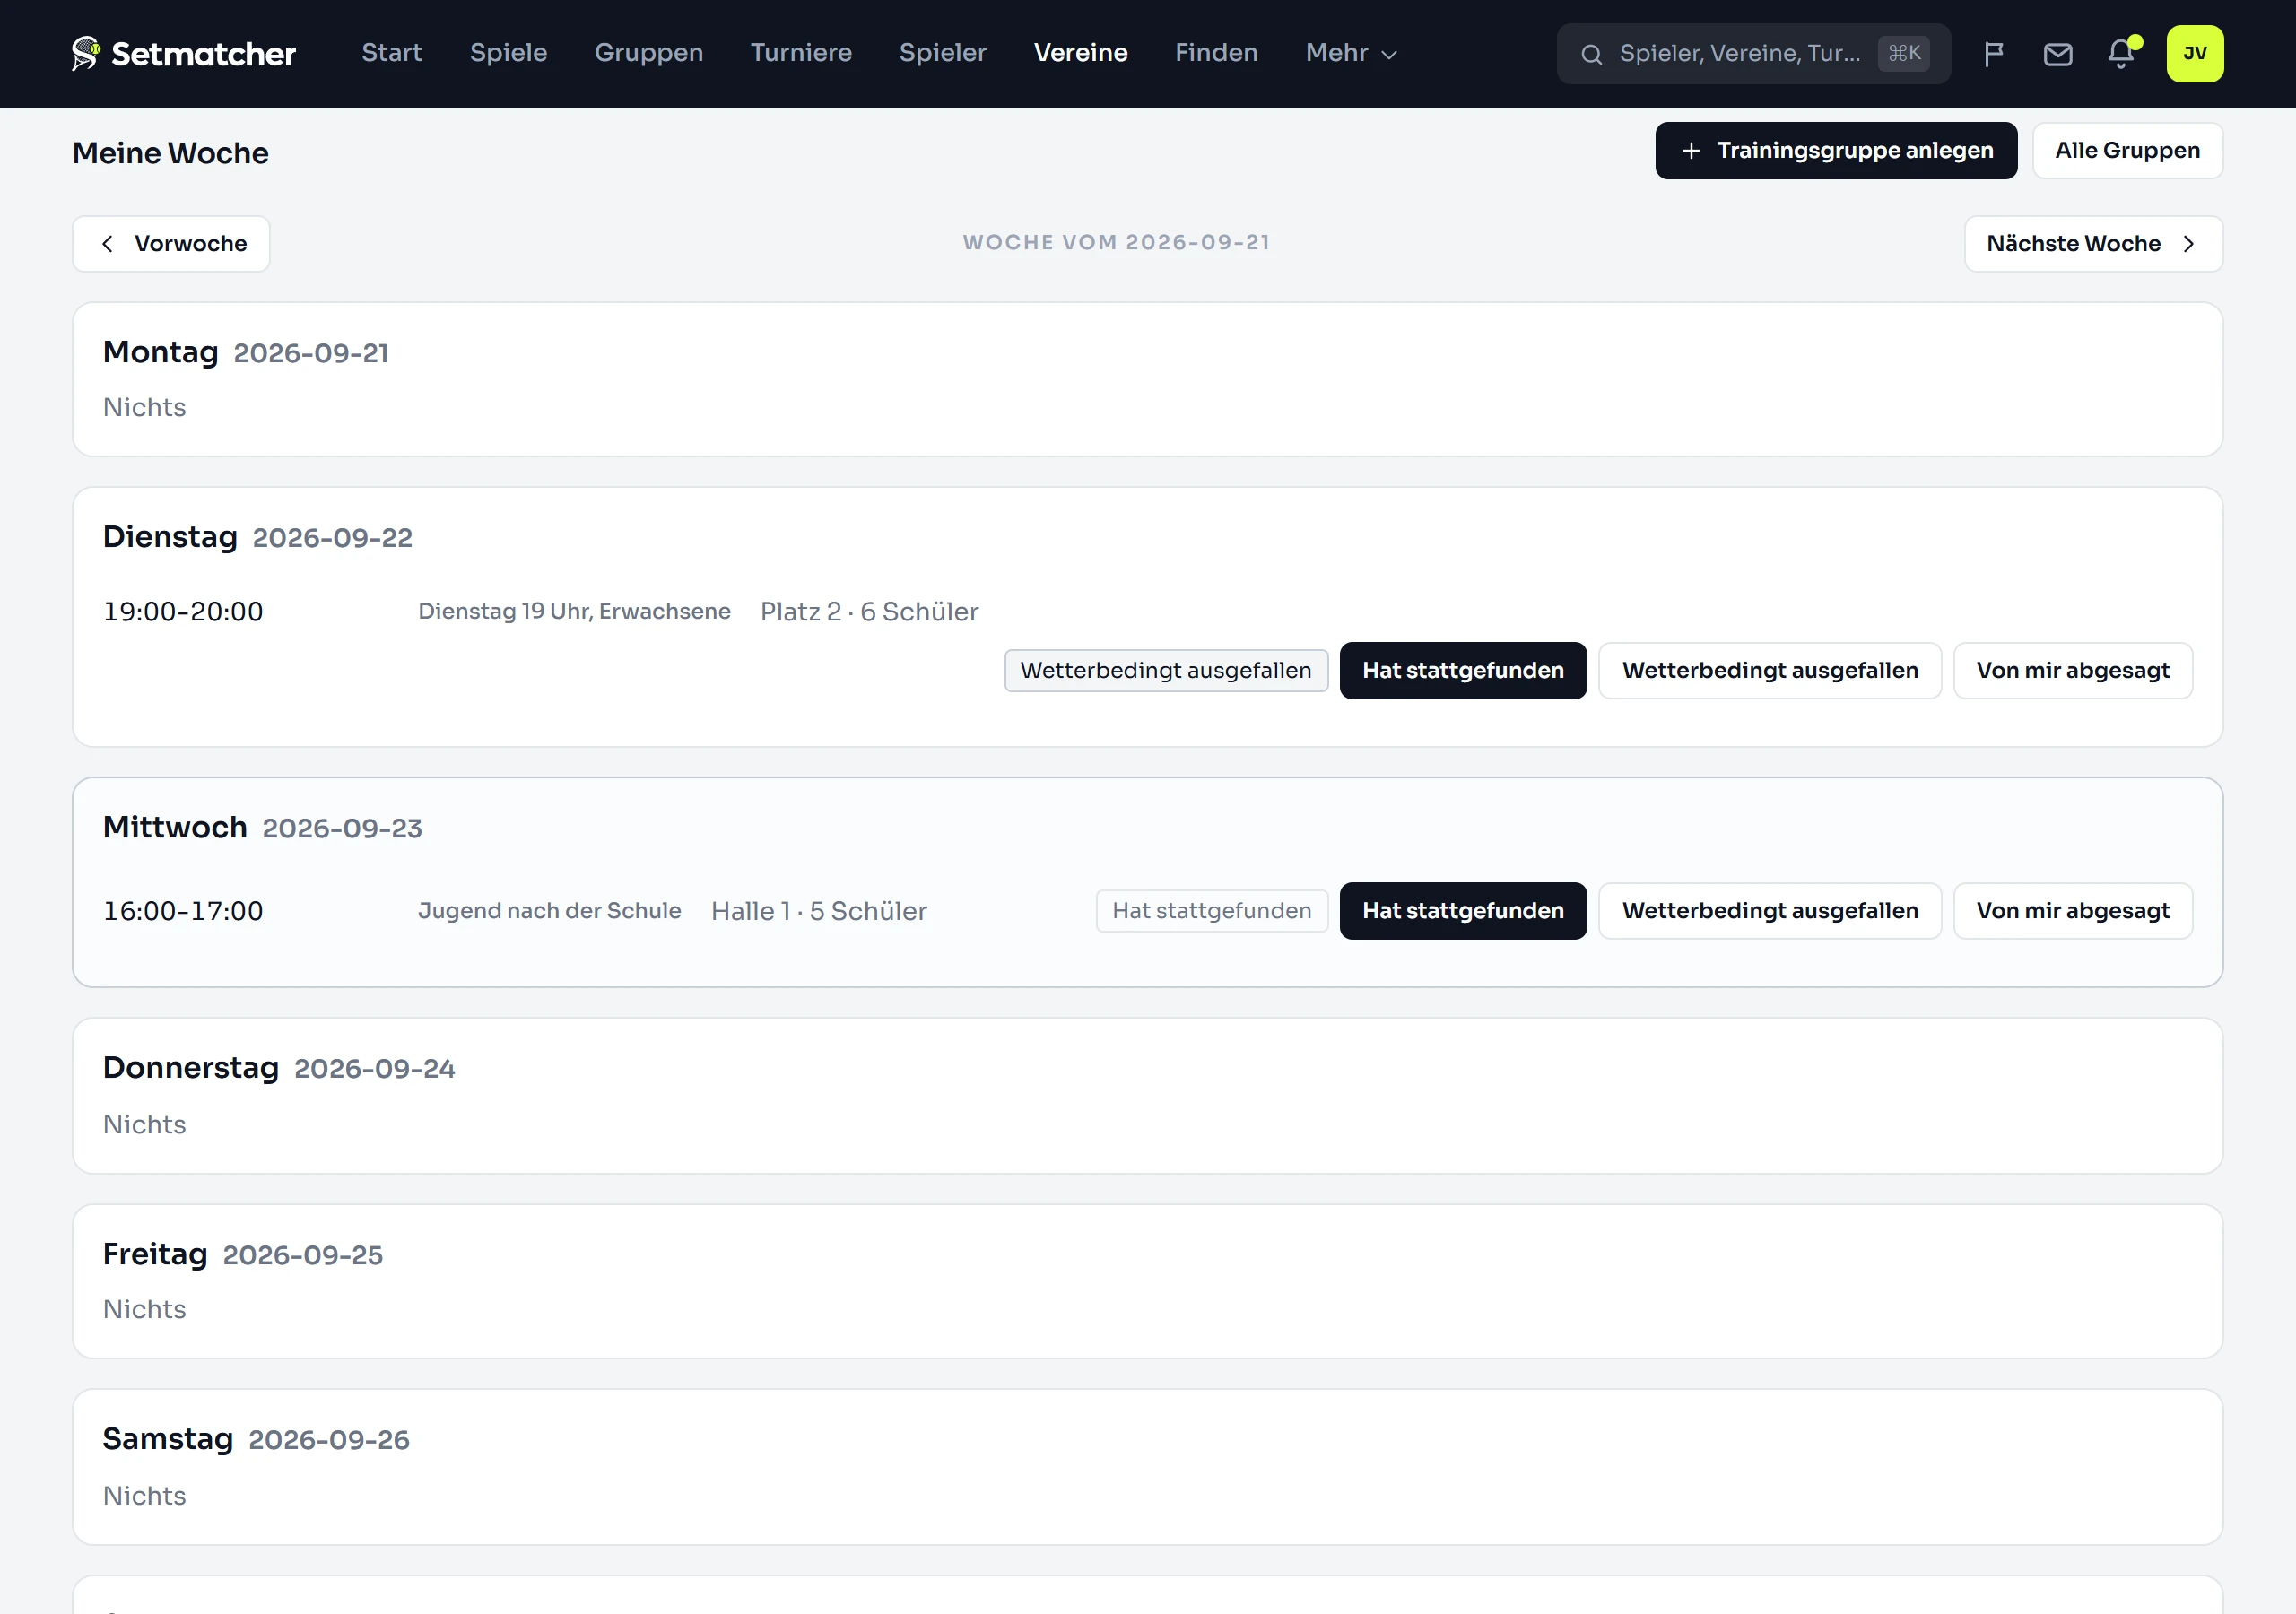This screenshot has width=2296, height=1614.
Task: Click the Setmatcher logo
Action: [x=184, y=53]
